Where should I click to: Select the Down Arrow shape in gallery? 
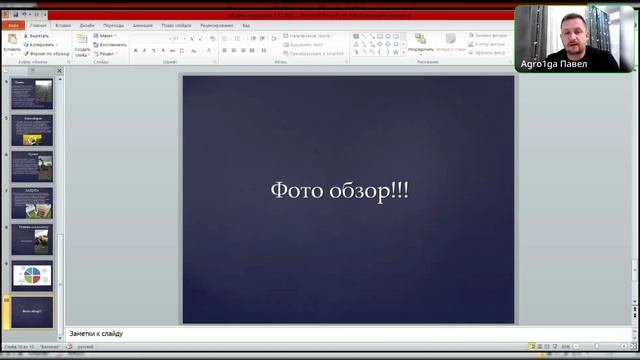coord(388,44)
